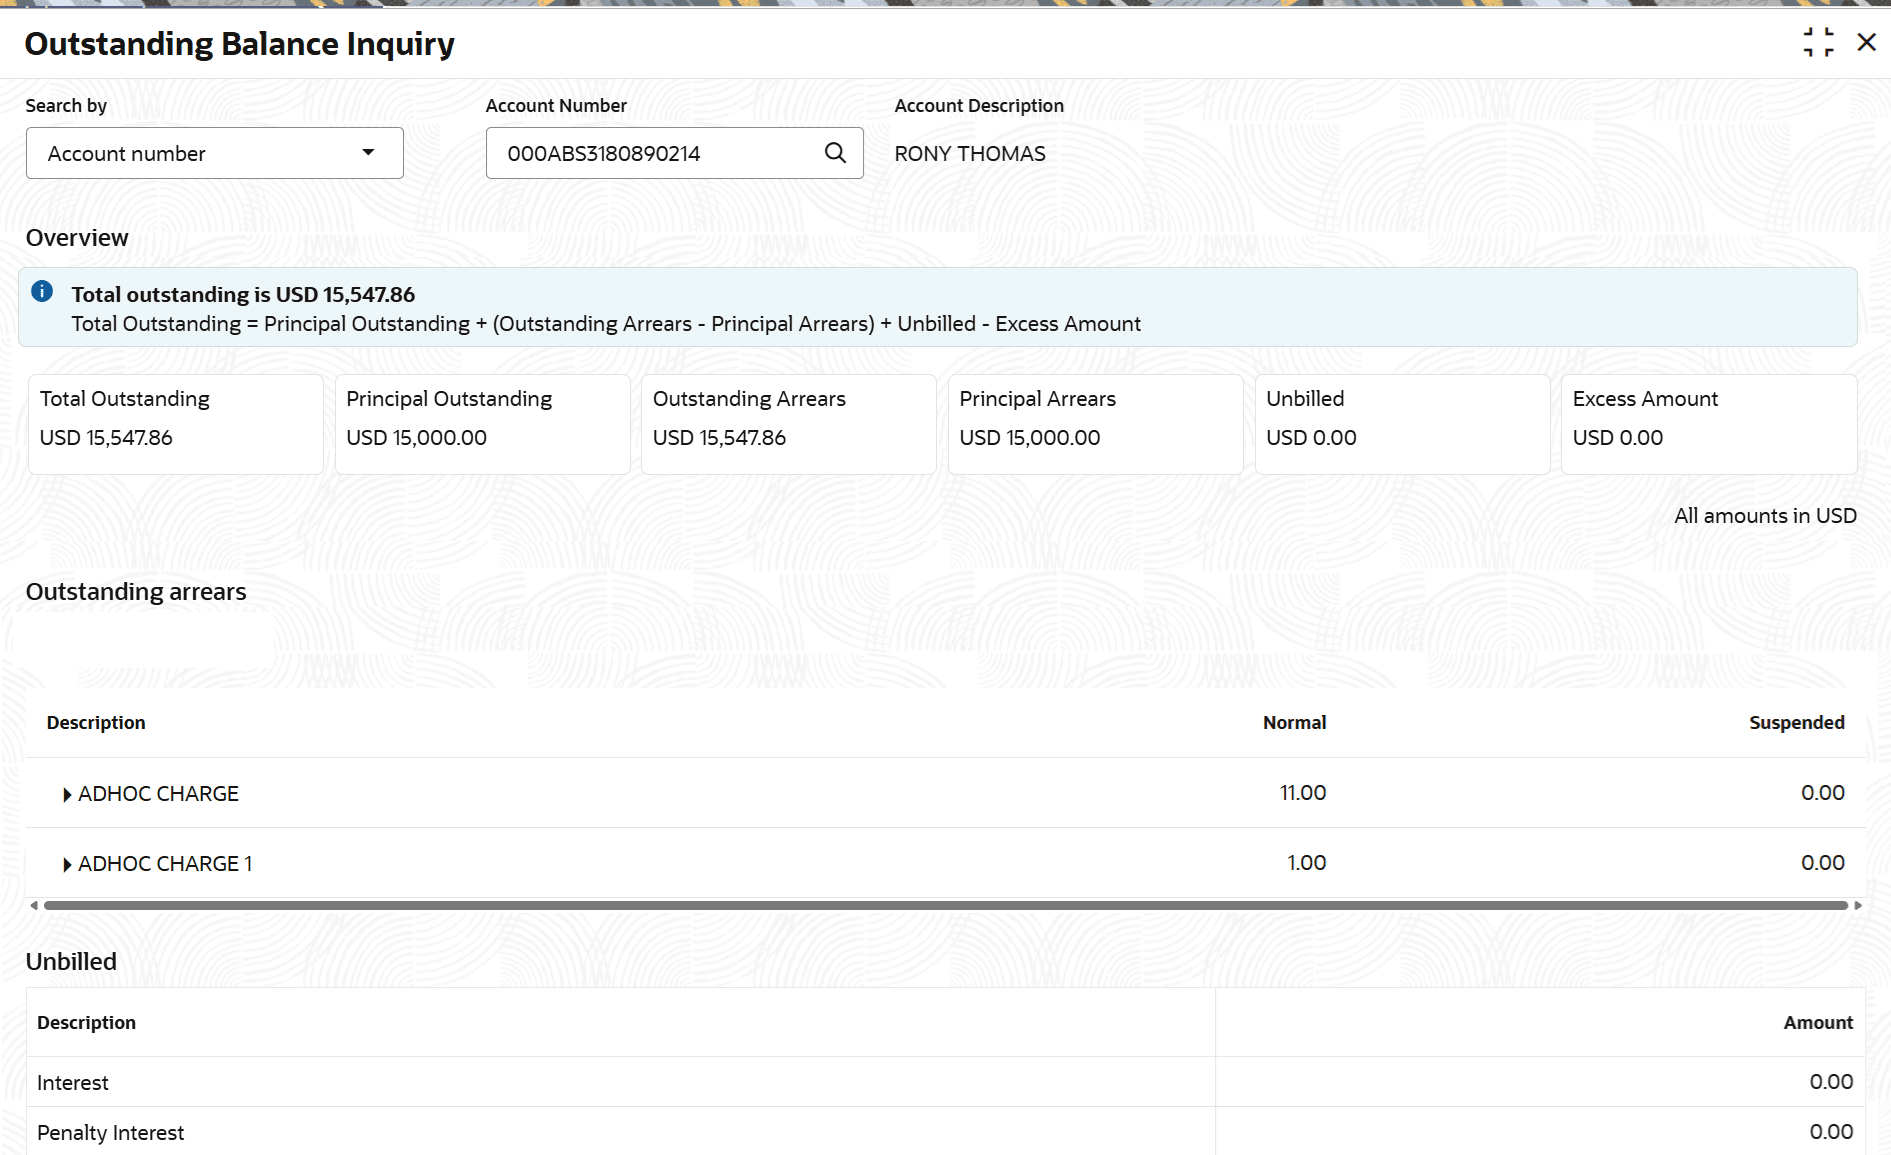This screenshot has width=1891, height=1155.
Task: Click the RONY THOMAS account description
Action: point(970,153)
